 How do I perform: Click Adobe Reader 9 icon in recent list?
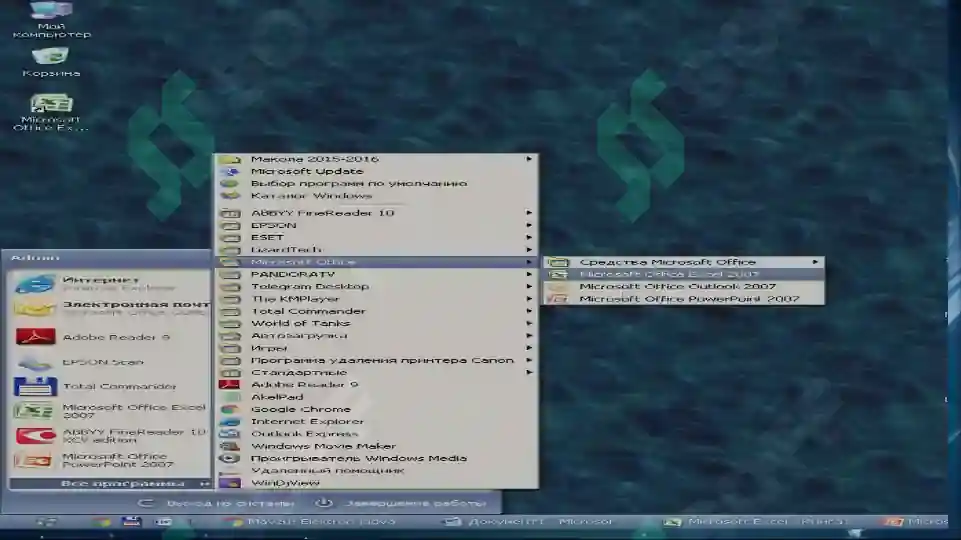[35, 337]
